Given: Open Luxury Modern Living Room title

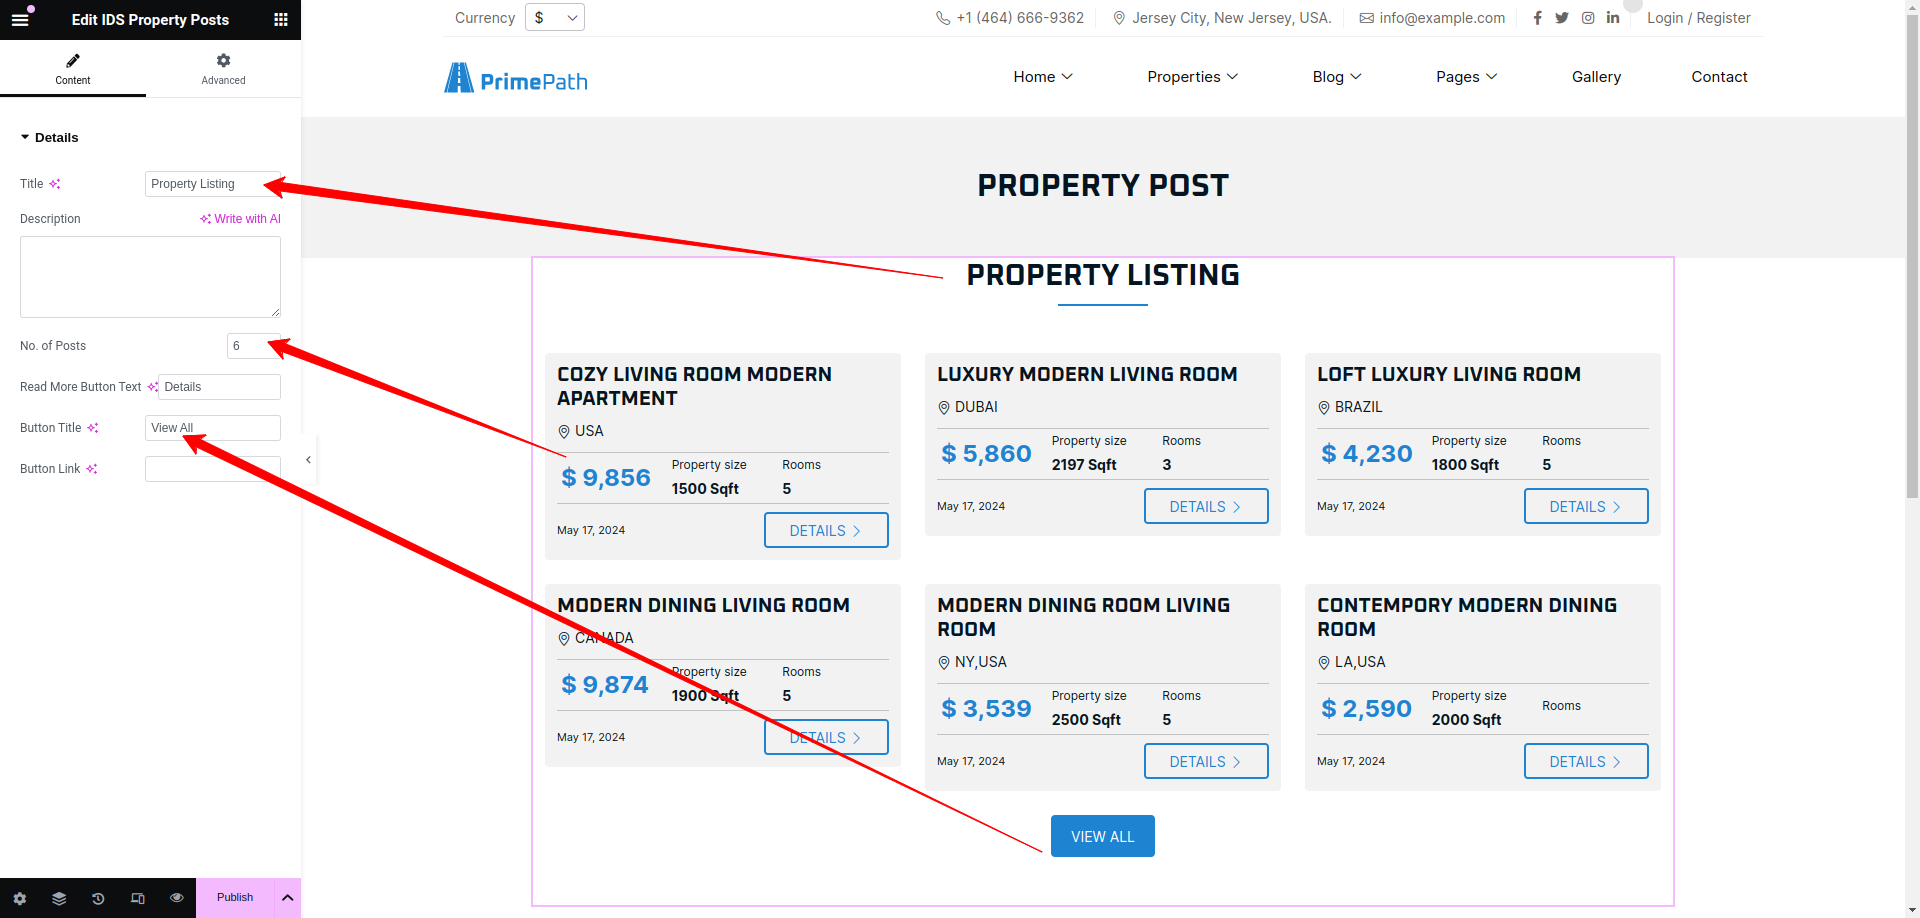Looking at the screenshot, I should tap(1087, 374).
